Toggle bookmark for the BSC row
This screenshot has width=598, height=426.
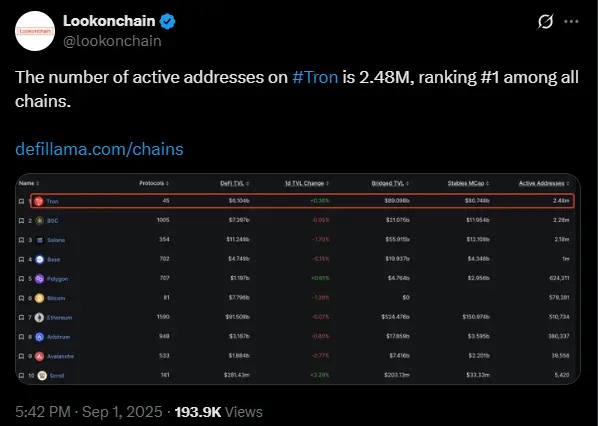pyautogui.click(x=22, y=220)
